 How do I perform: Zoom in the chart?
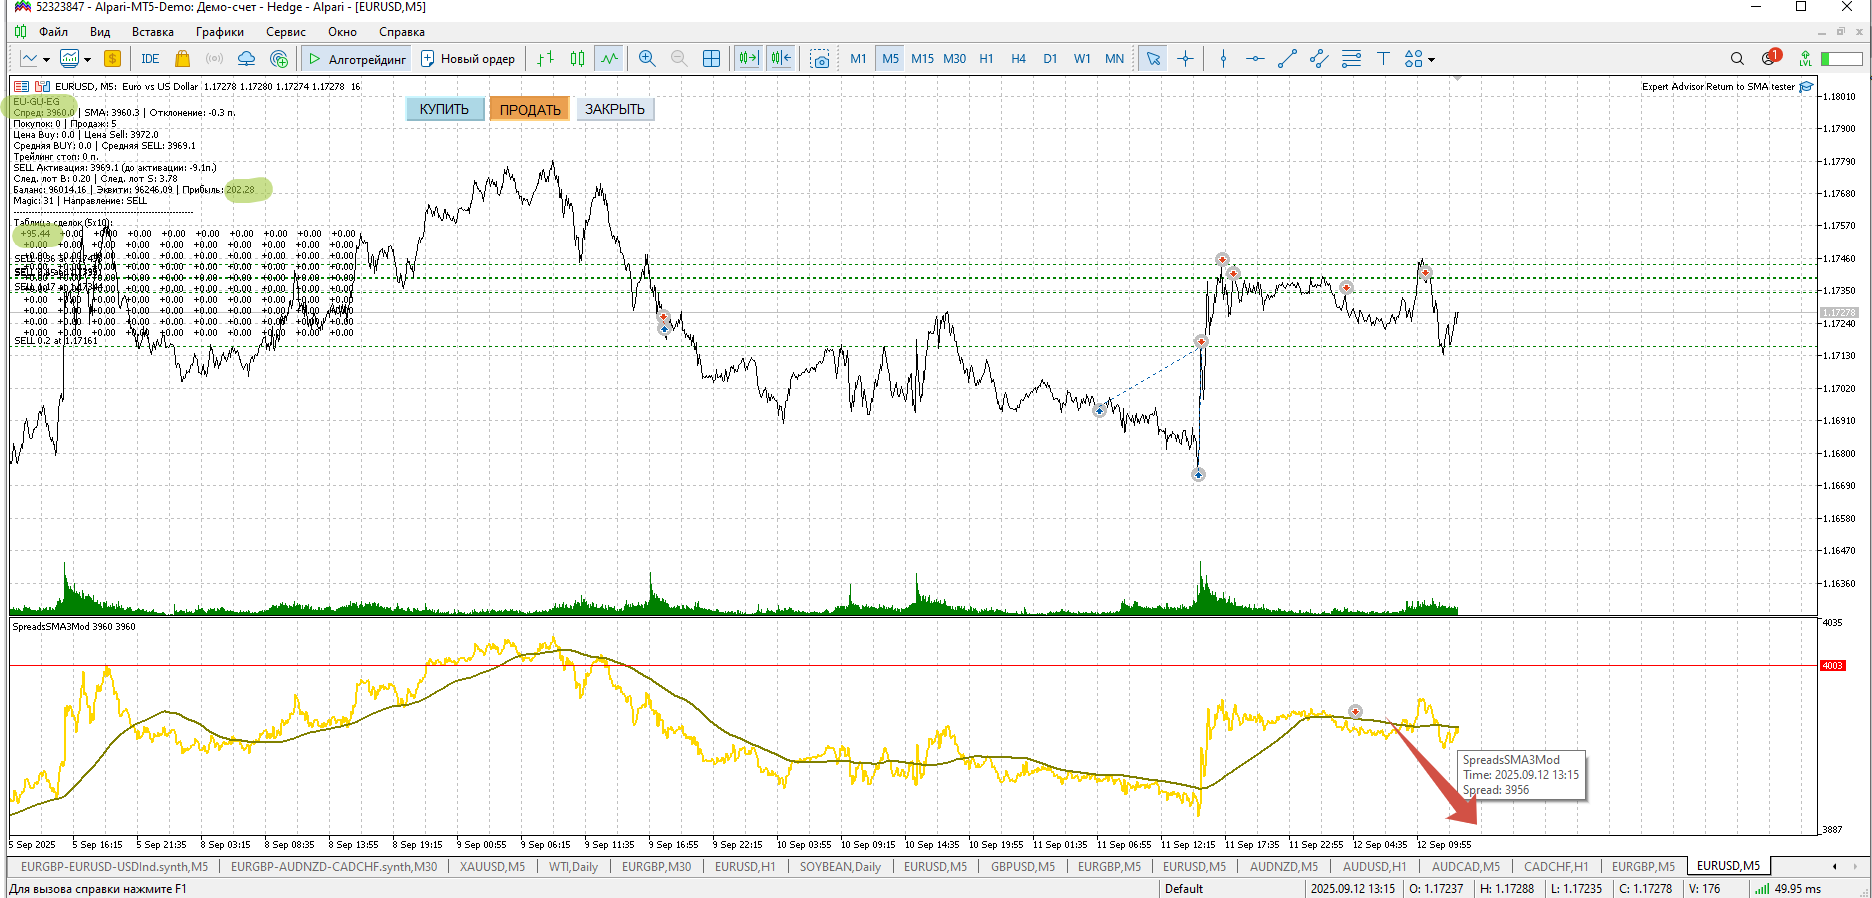[x=647, y=59]
